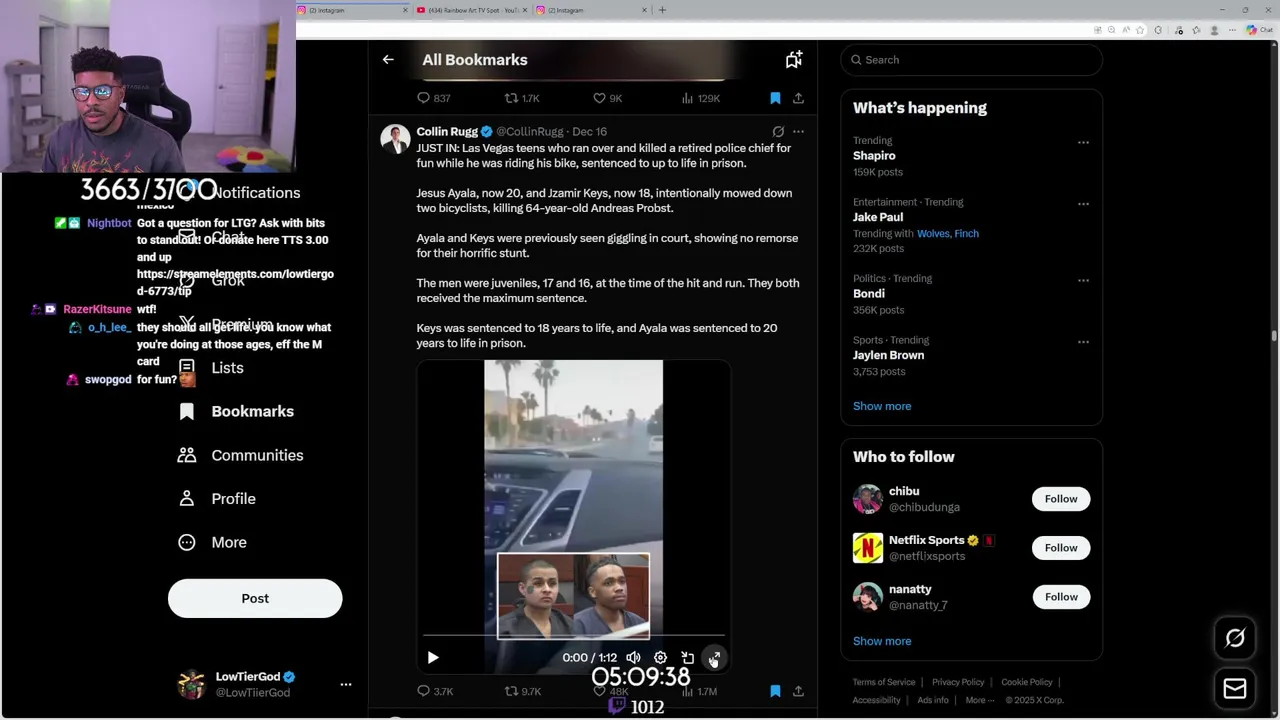Open Notifications in the sidebar
This screenshot has width=1280, height=720.
255,193
